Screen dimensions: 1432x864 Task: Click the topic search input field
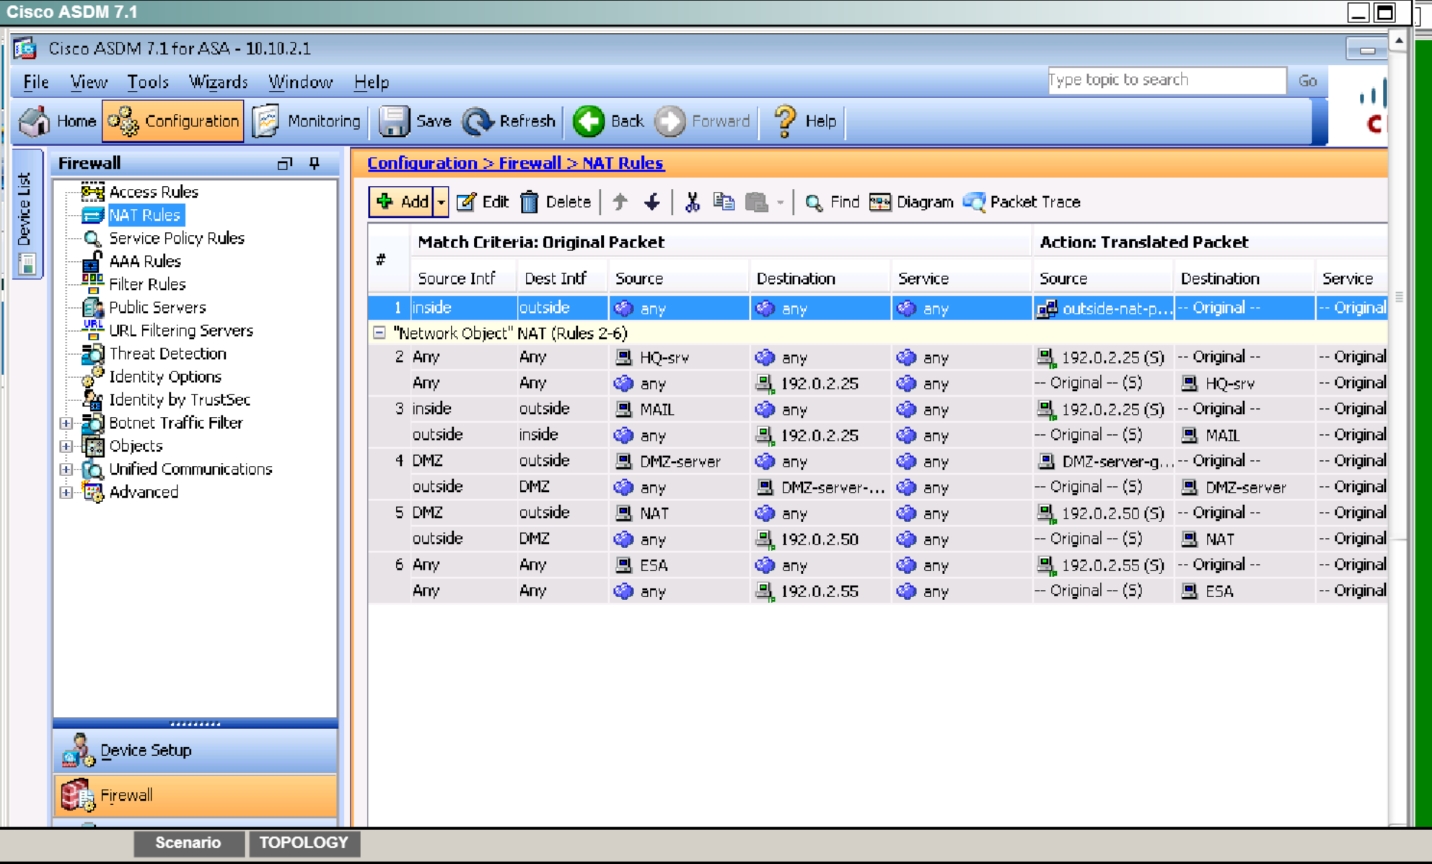(x=1165, y=80)
